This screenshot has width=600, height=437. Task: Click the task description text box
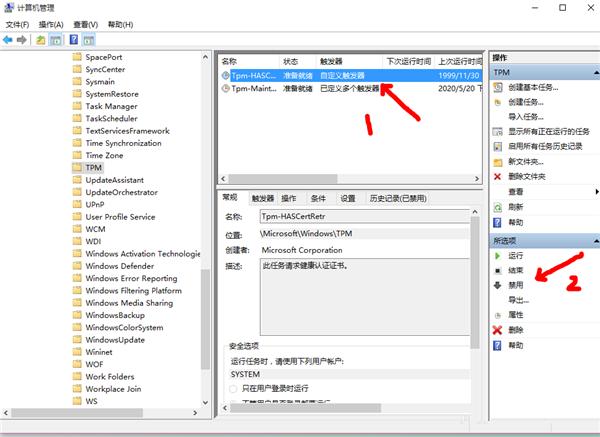(365, 297)
